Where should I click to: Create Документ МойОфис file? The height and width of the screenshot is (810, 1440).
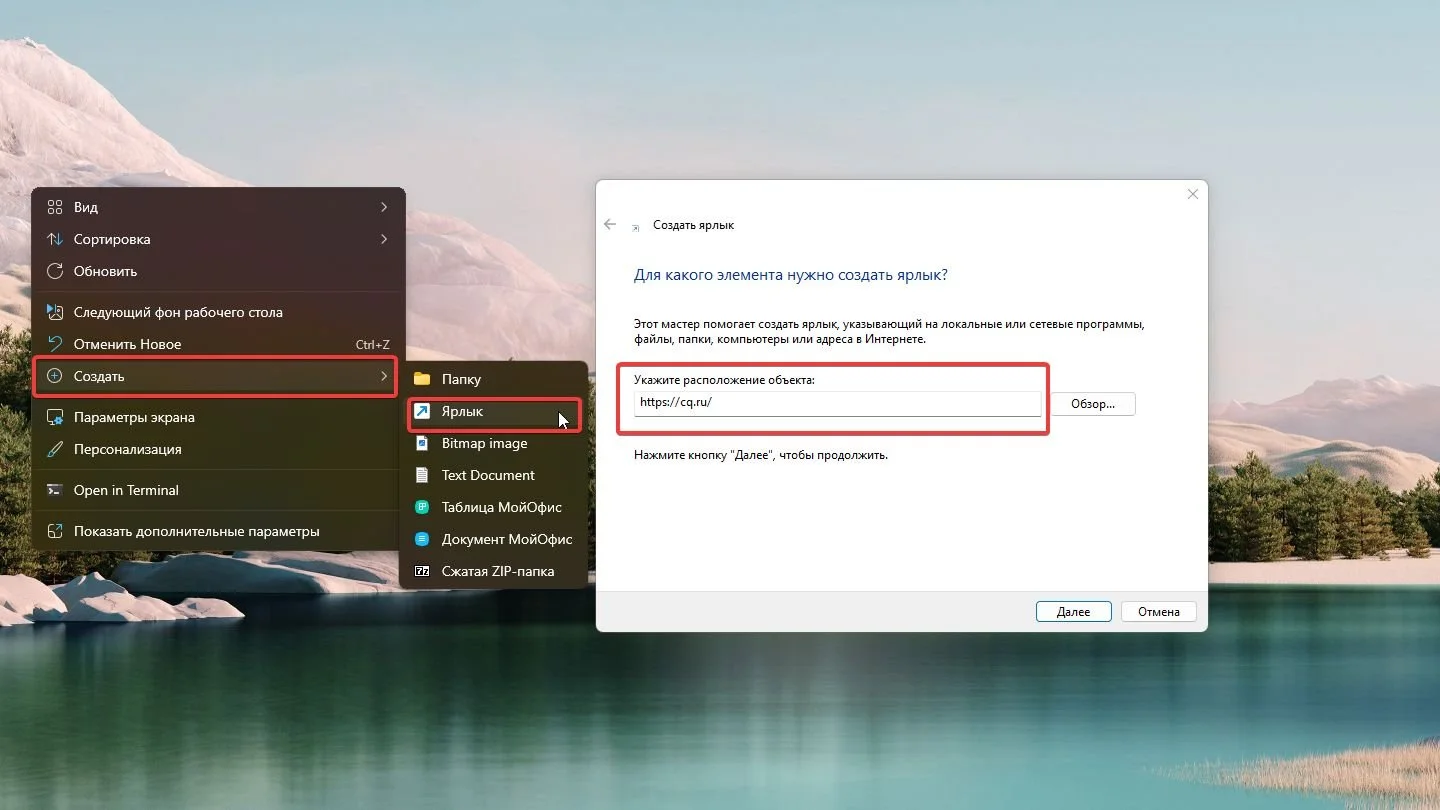click(493, 539)
